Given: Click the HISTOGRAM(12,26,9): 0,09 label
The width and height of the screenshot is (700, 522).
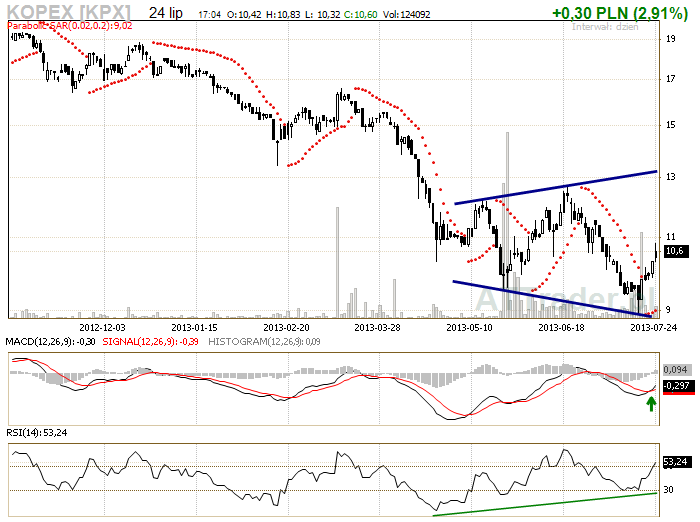Looking at the screenshot, I should 264,342.
